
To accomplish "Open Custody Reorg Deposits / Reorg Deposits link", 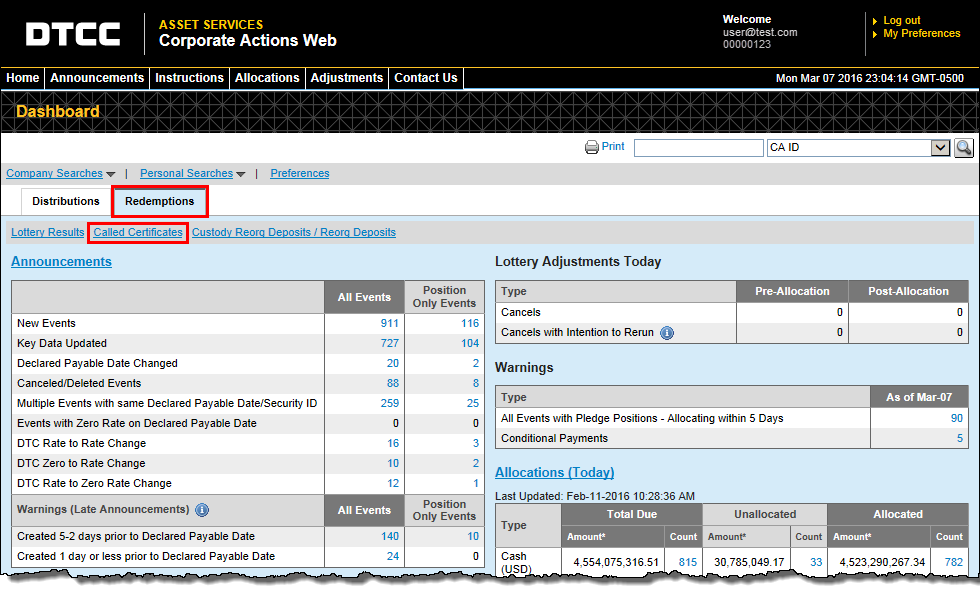I will point(294,232).
